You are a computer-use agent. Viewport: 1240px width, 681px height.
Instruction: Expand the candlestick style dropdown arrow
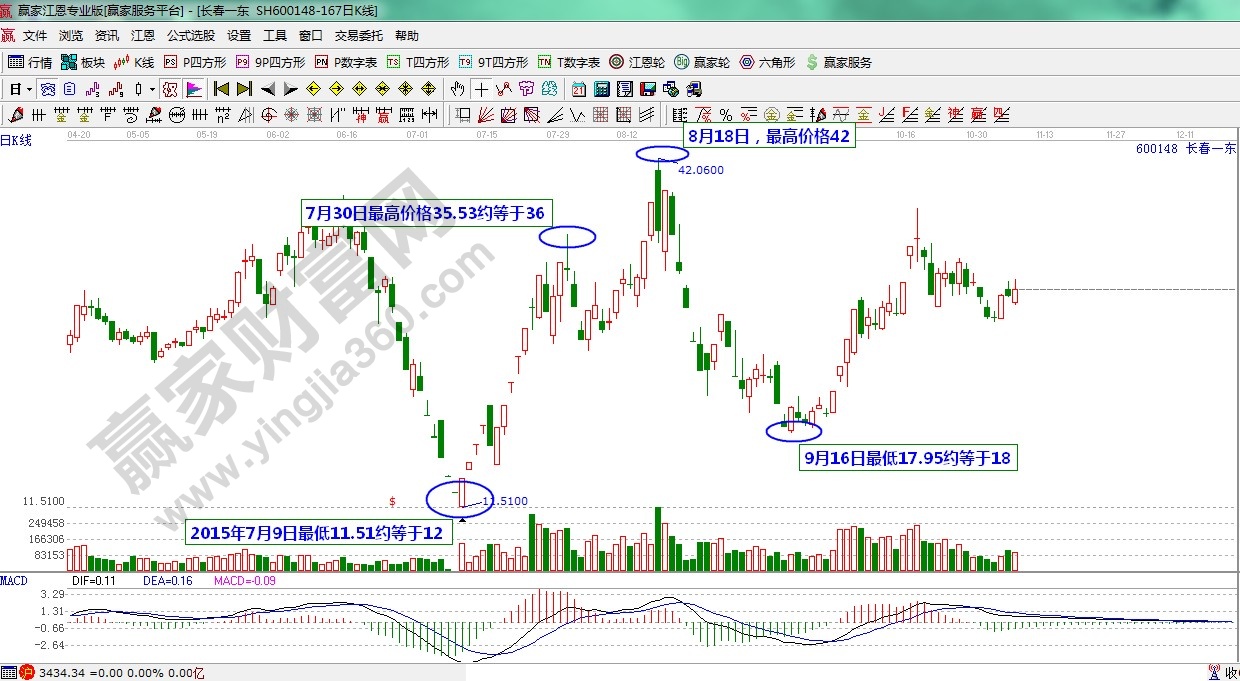click(x=152, y=89)
